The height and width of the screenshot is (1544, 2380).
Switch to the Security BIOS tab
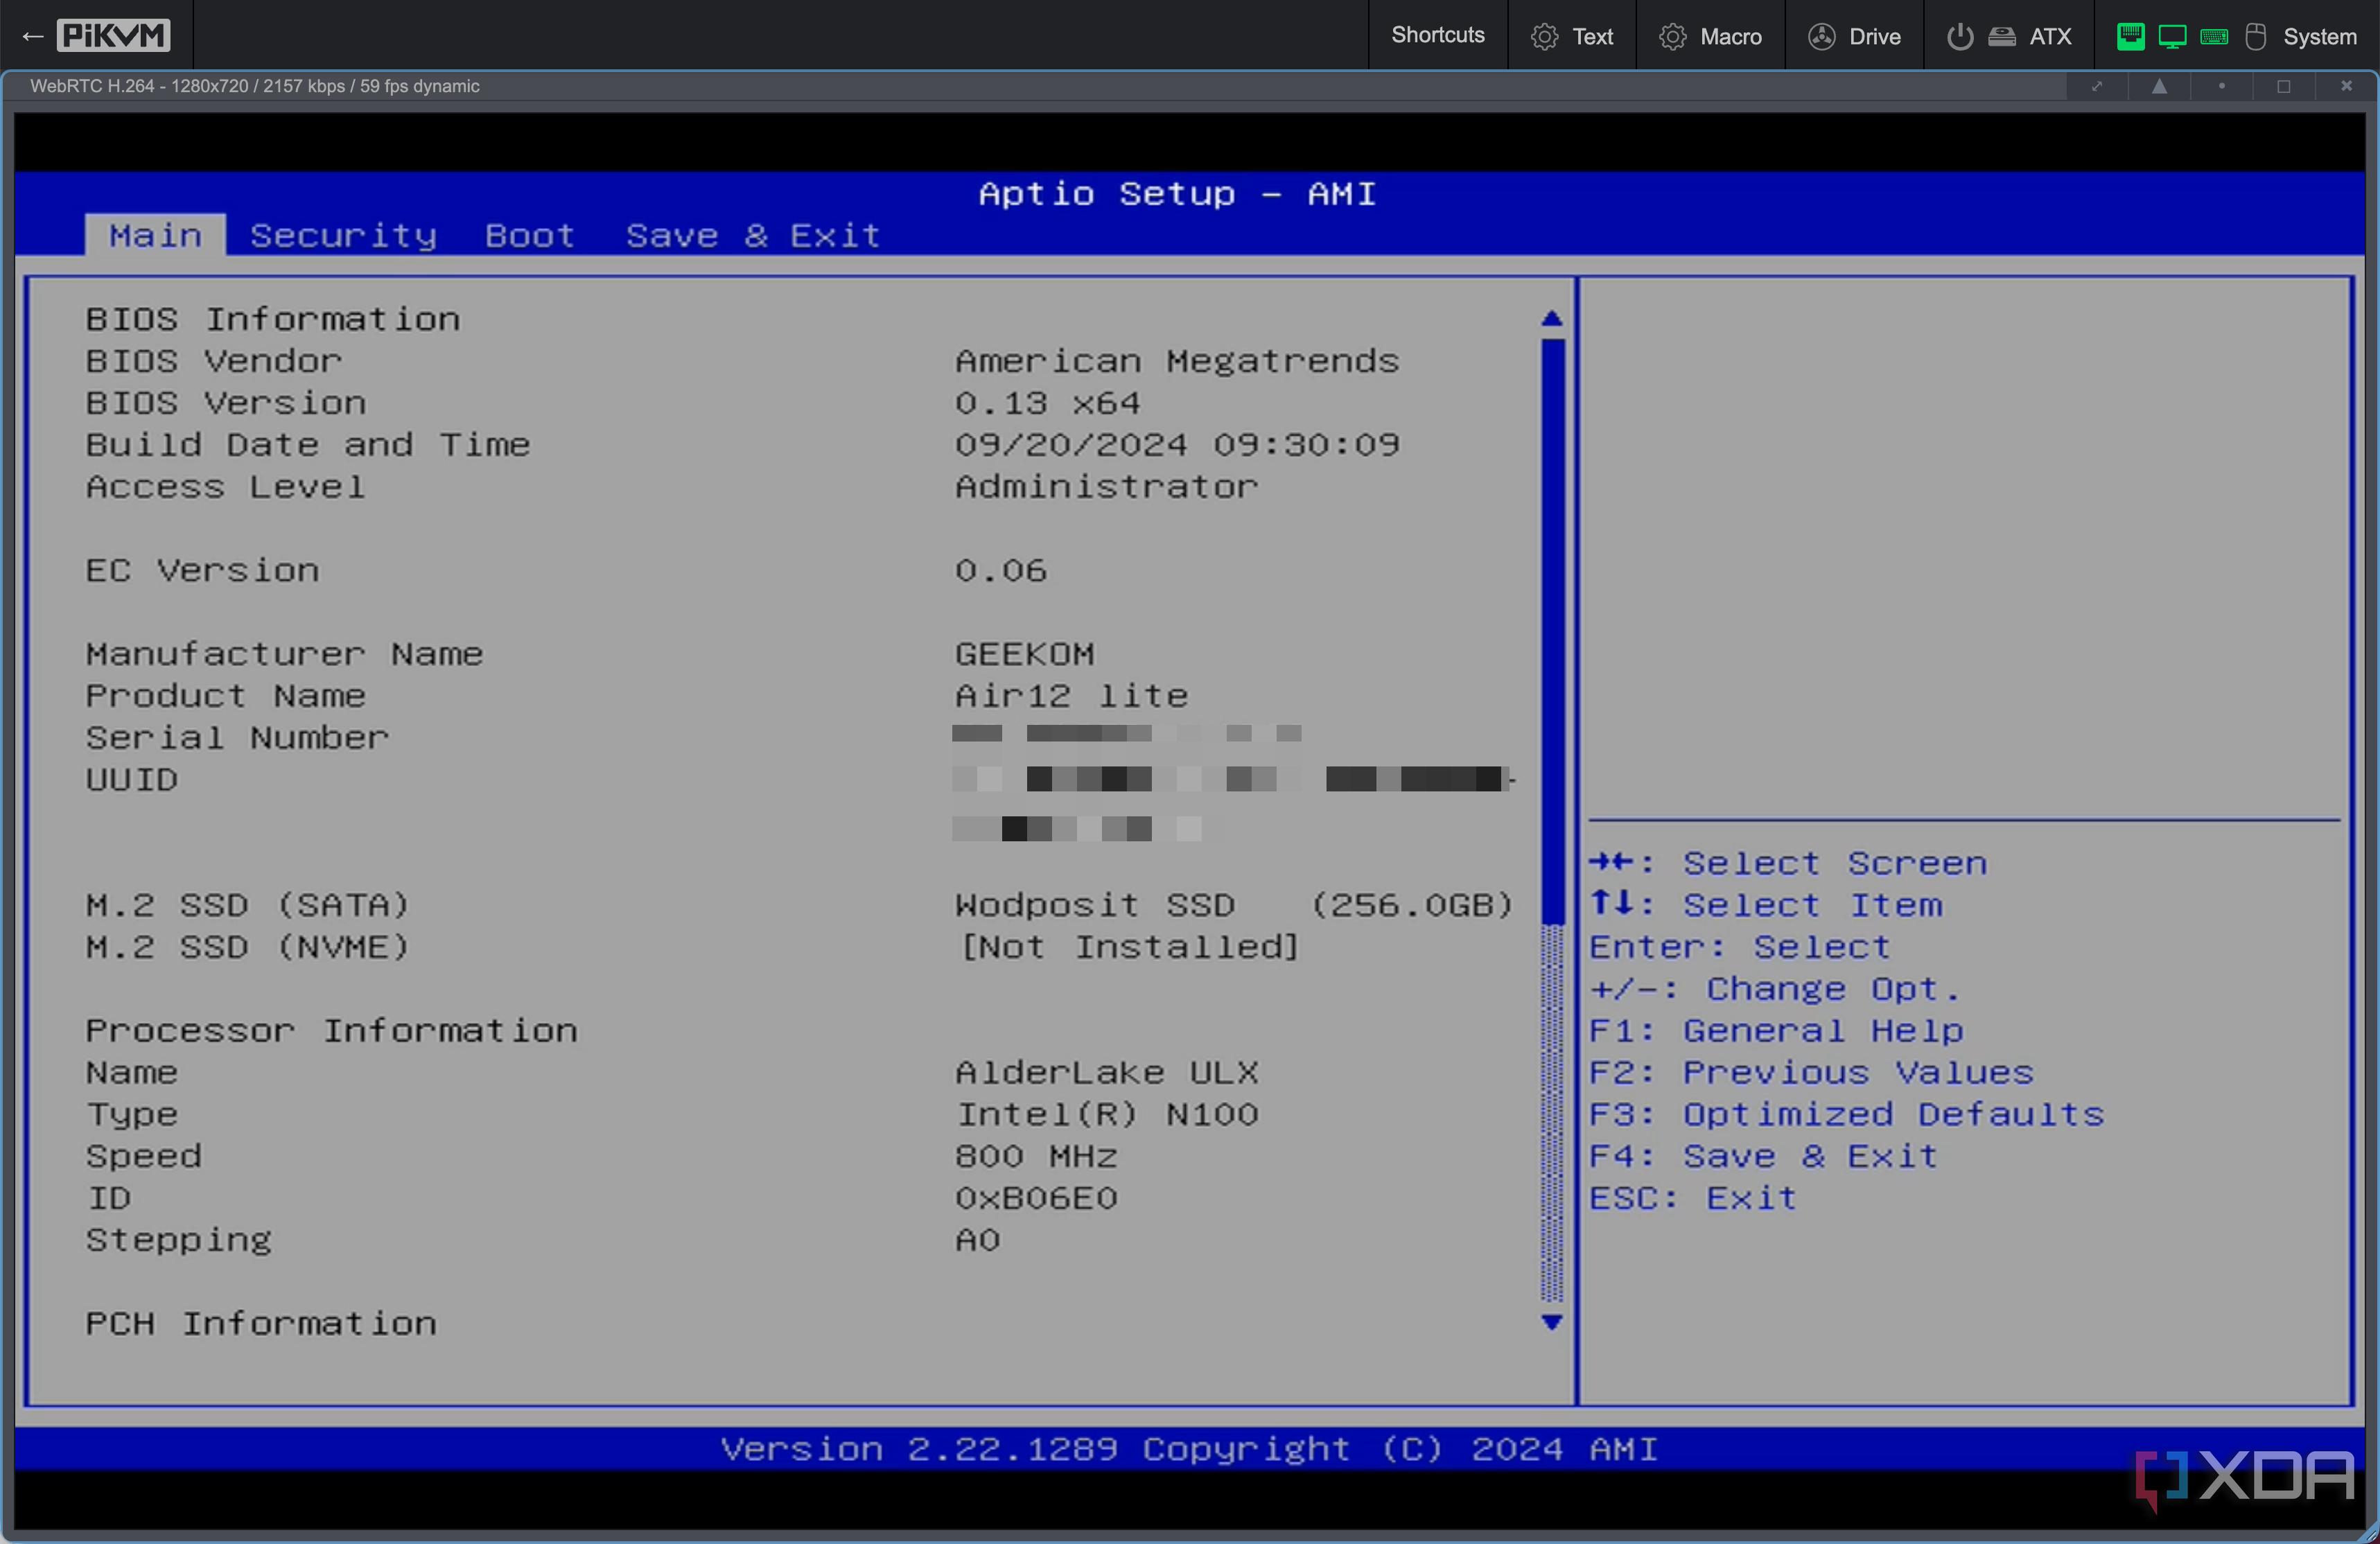coord(343,235)
